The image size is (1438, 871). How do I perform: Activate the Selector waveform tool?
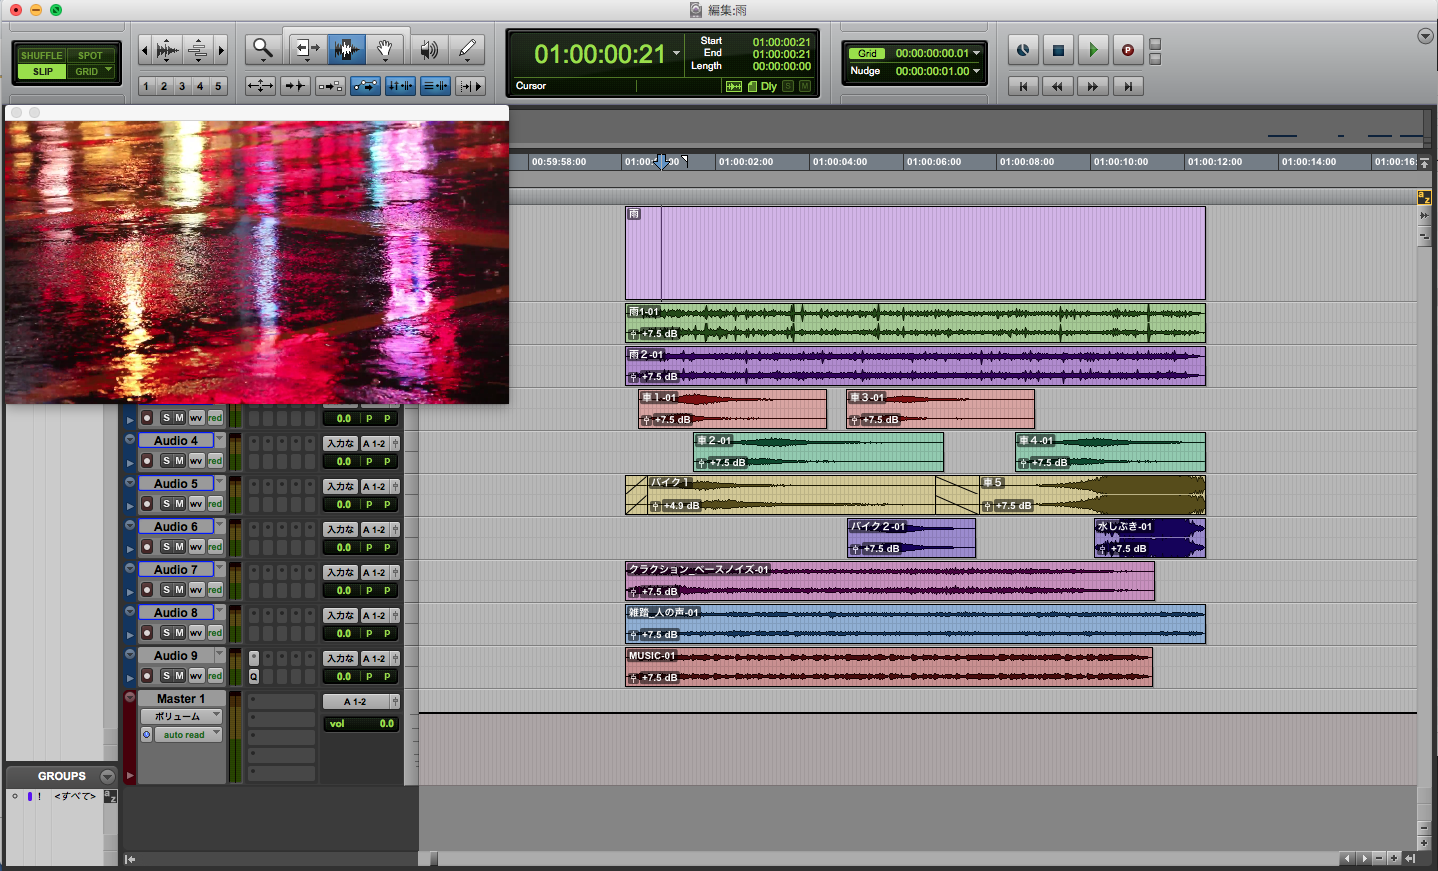(346, 49)
